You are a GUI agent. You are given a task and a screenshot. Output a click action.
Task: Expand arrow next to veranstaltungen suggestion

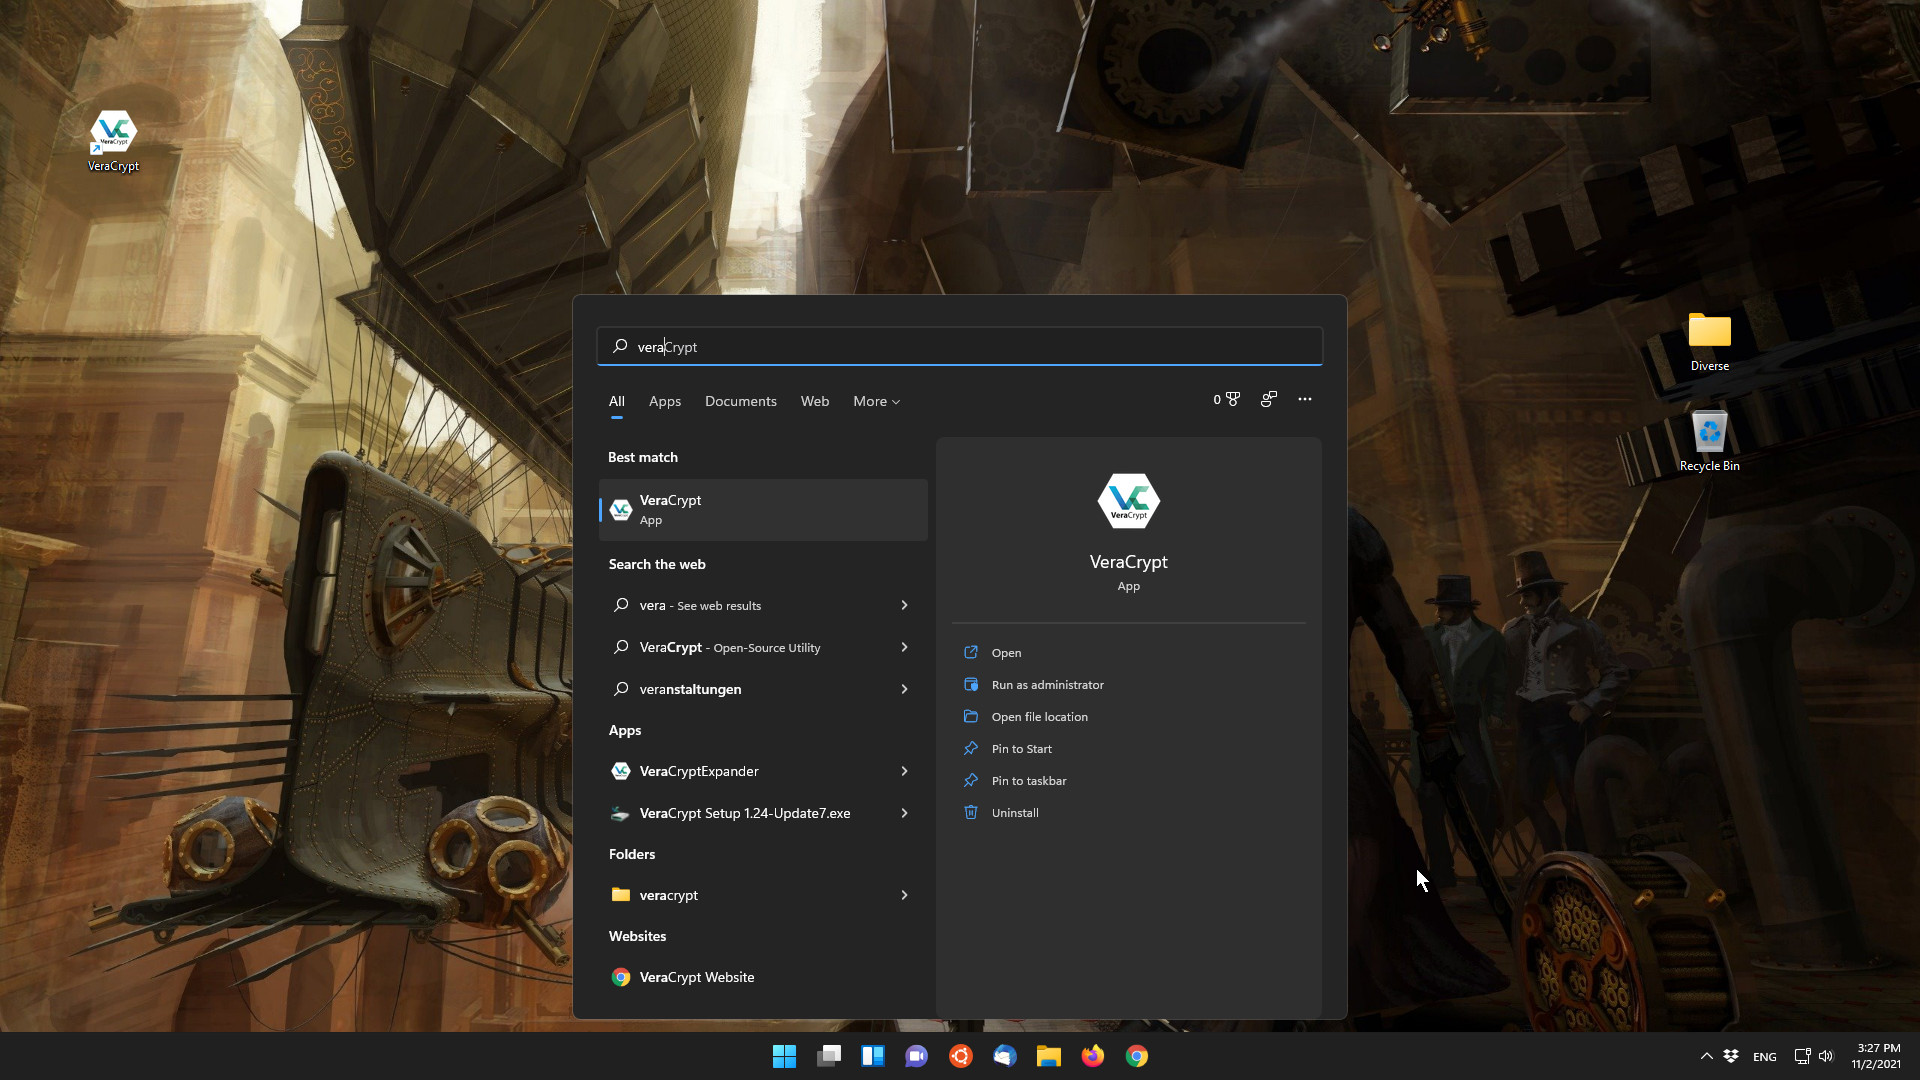tap(904, 689)
